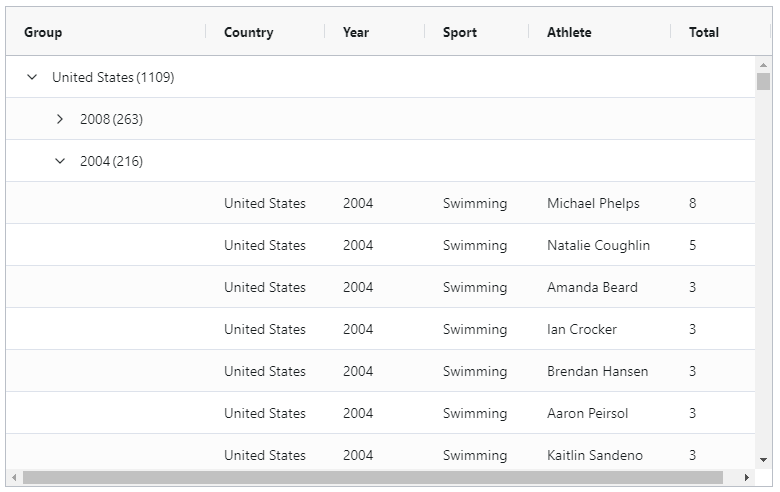Select the Michael Phelps row
The width and height of the screenshot is (780, 492).
592,203
